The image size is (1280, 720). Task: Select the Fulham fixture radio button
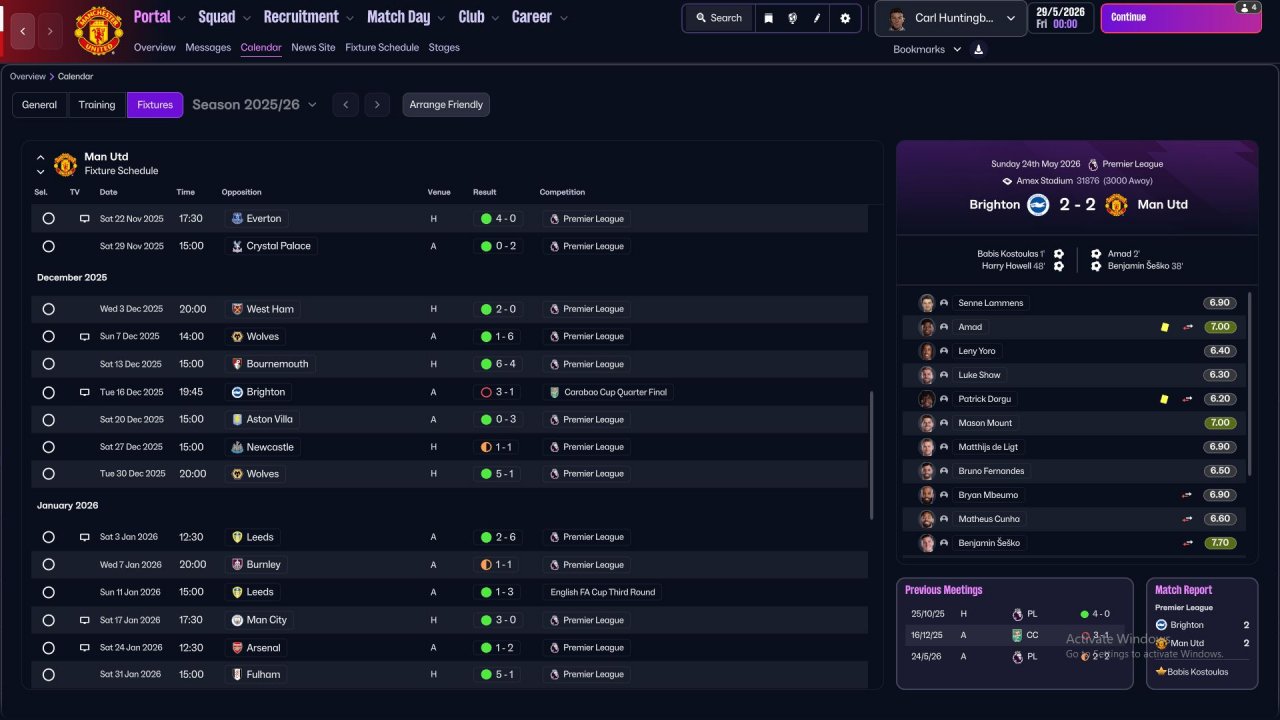[48, 675]
